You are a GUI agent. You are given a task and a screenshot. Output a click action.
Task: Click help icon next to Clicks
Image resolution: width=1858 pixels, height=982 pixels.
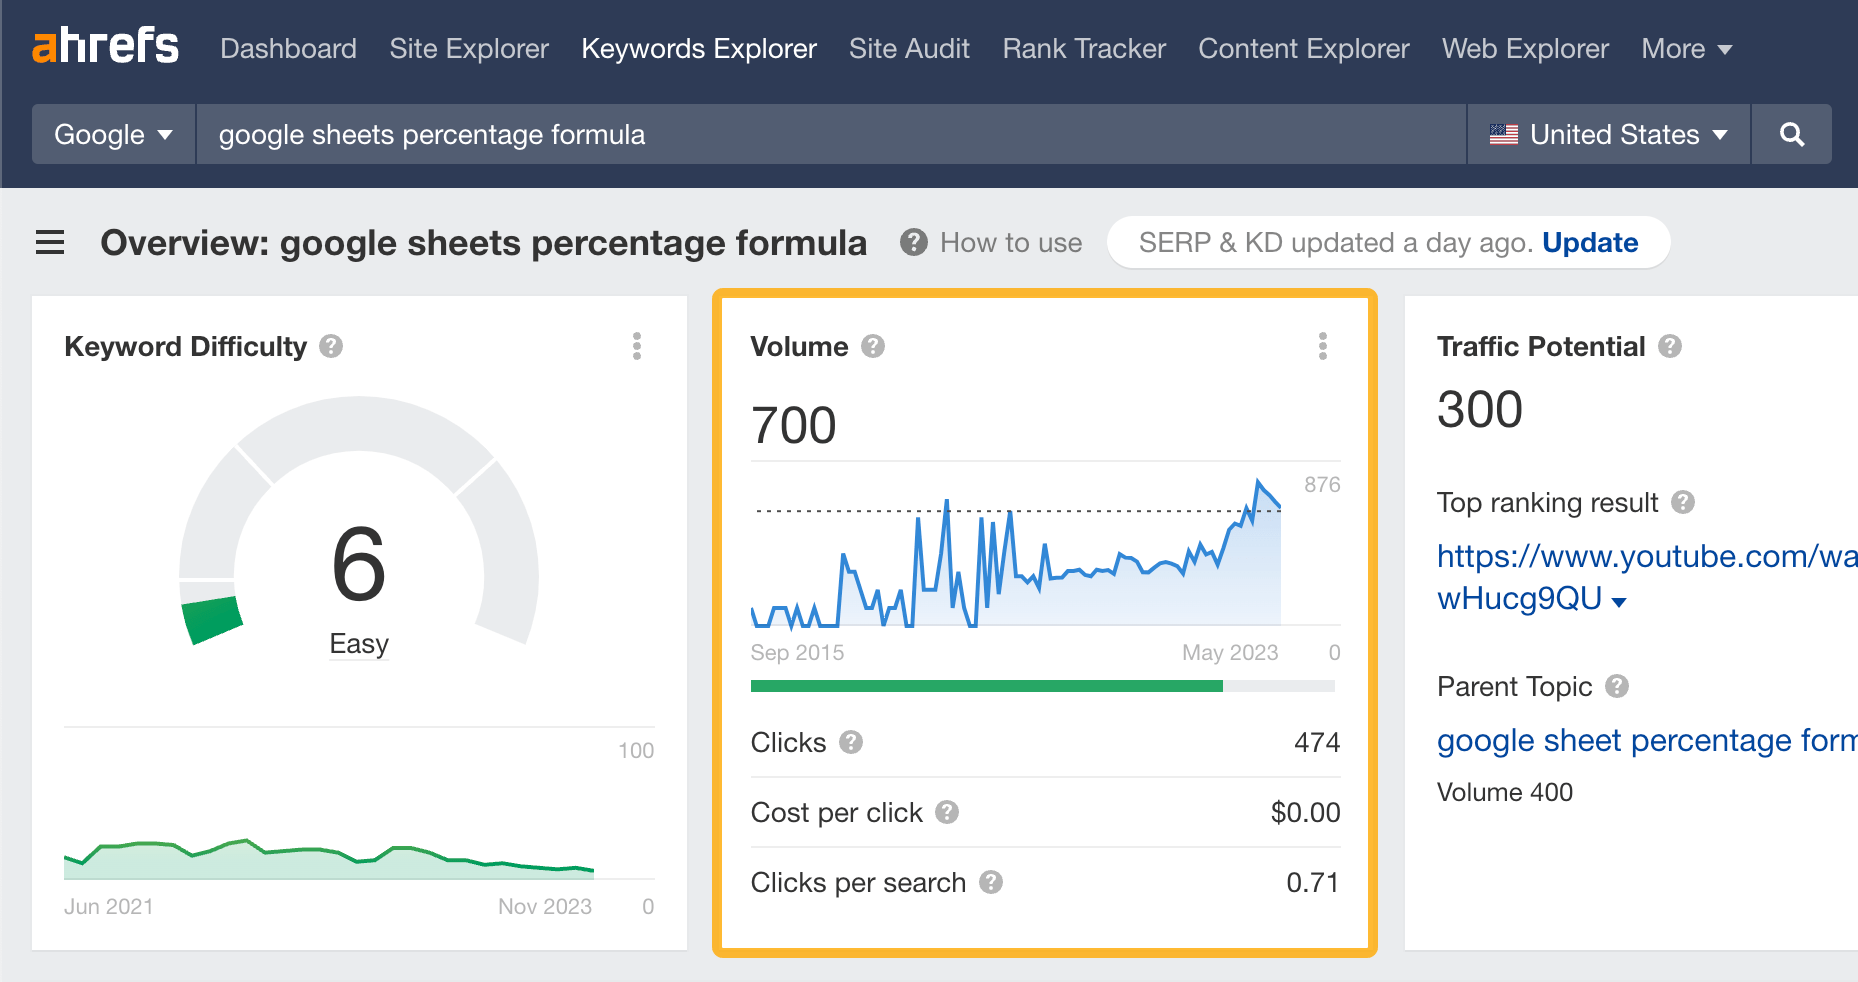tap(851, 742)
